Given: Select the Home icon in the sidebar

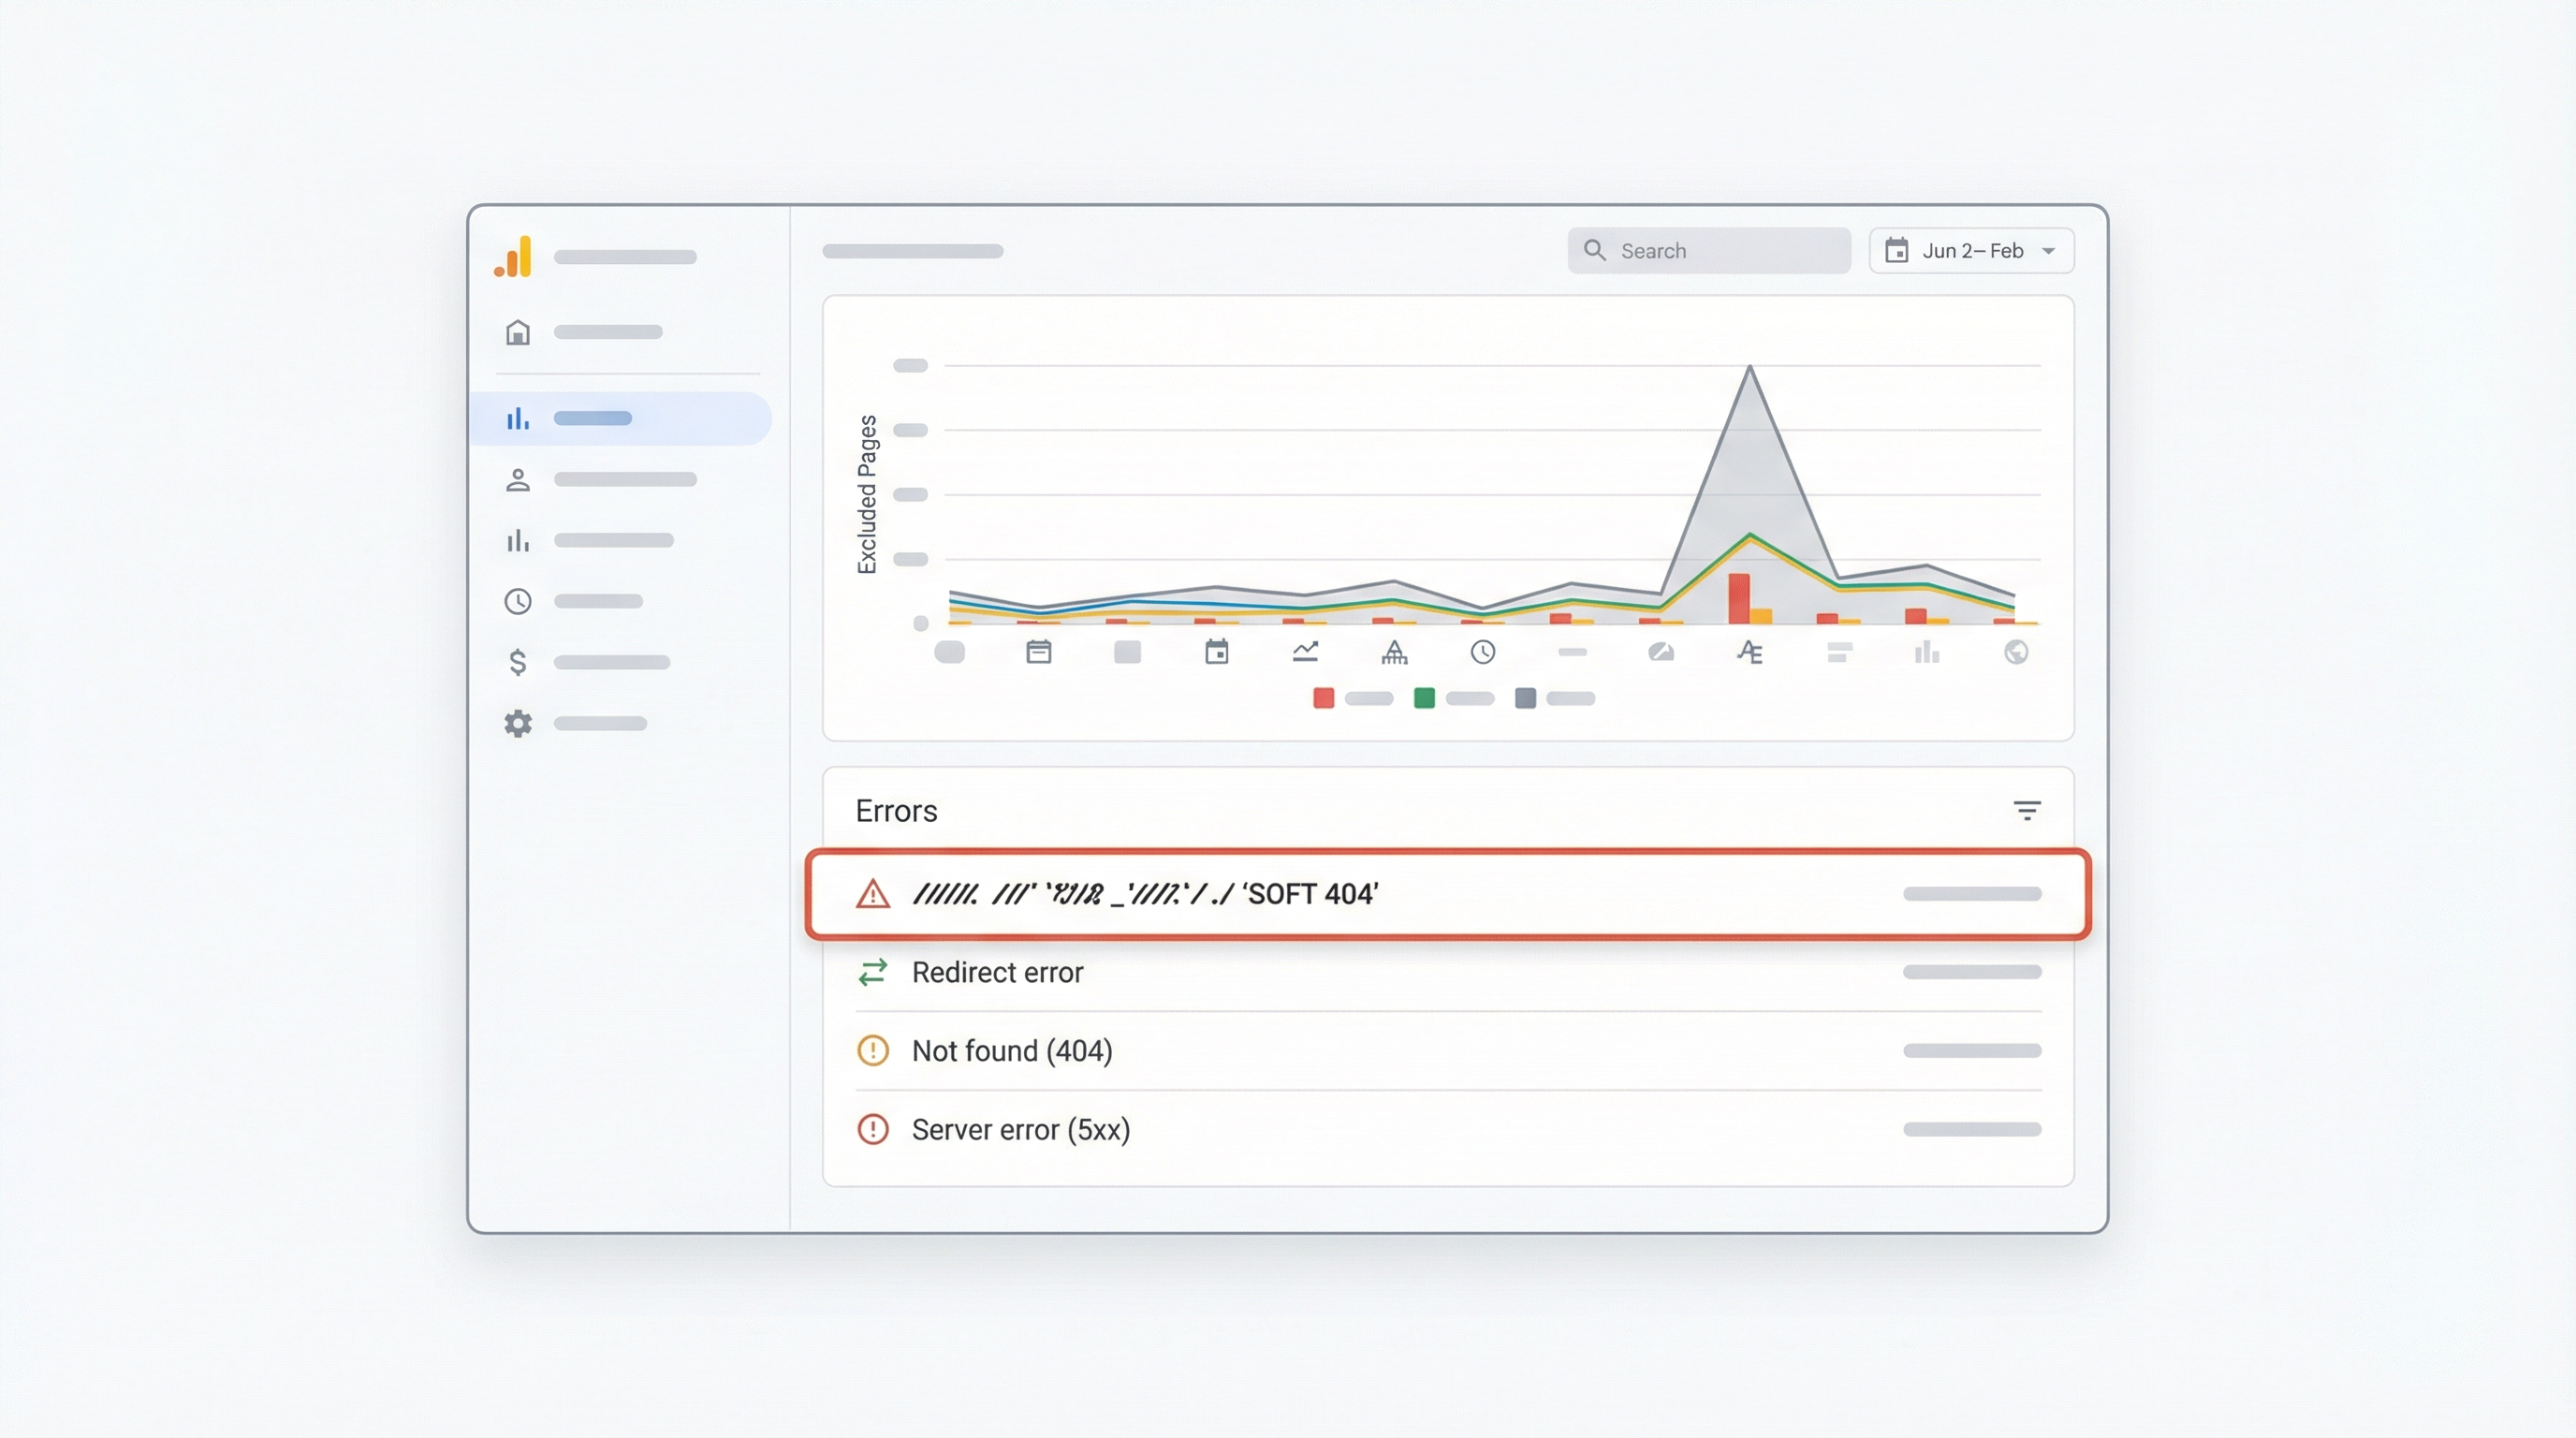Looking at the screenshot, I should click(518, 332).
